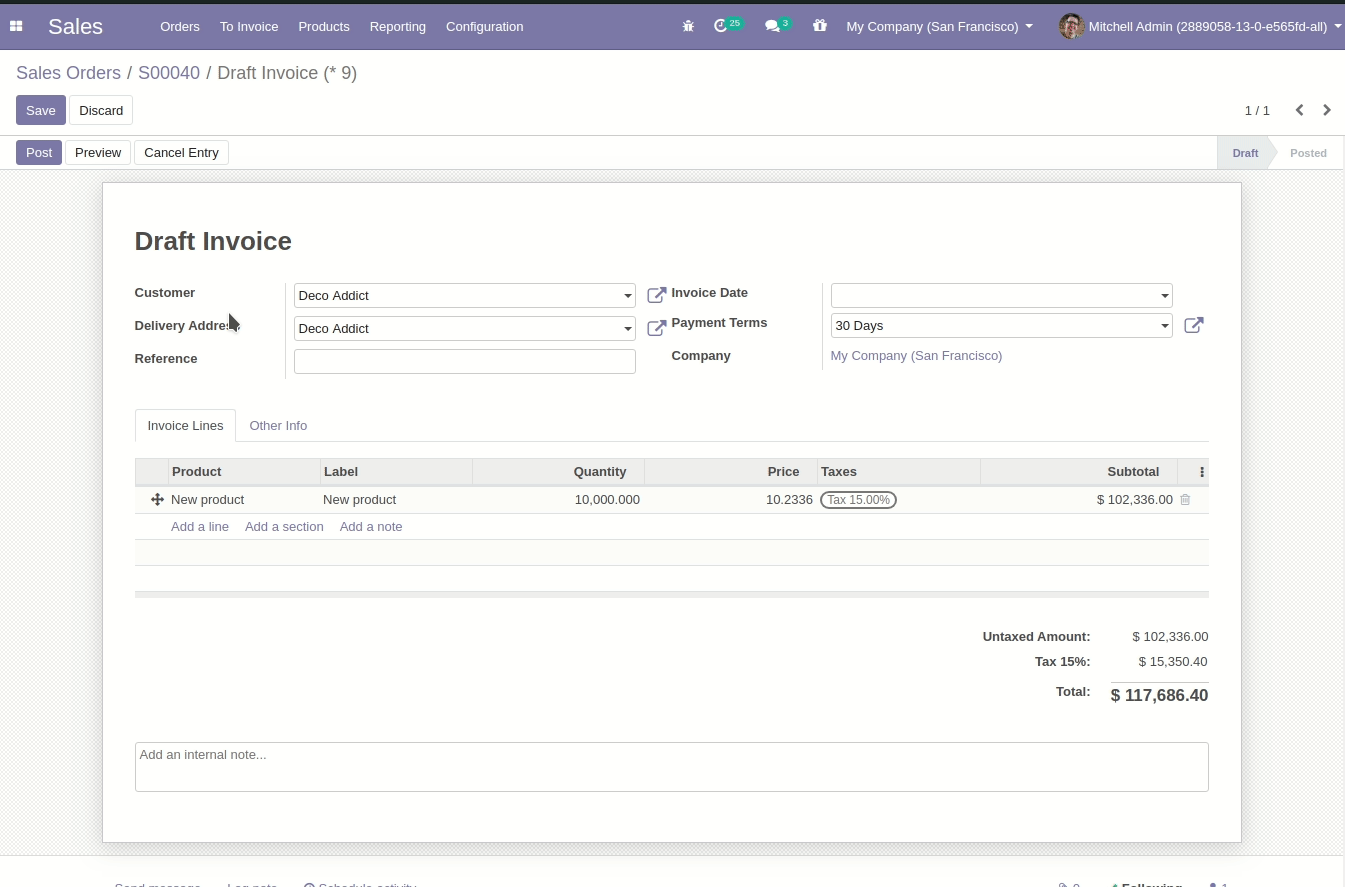Sort by Quantity column header

tap(559, 472)
